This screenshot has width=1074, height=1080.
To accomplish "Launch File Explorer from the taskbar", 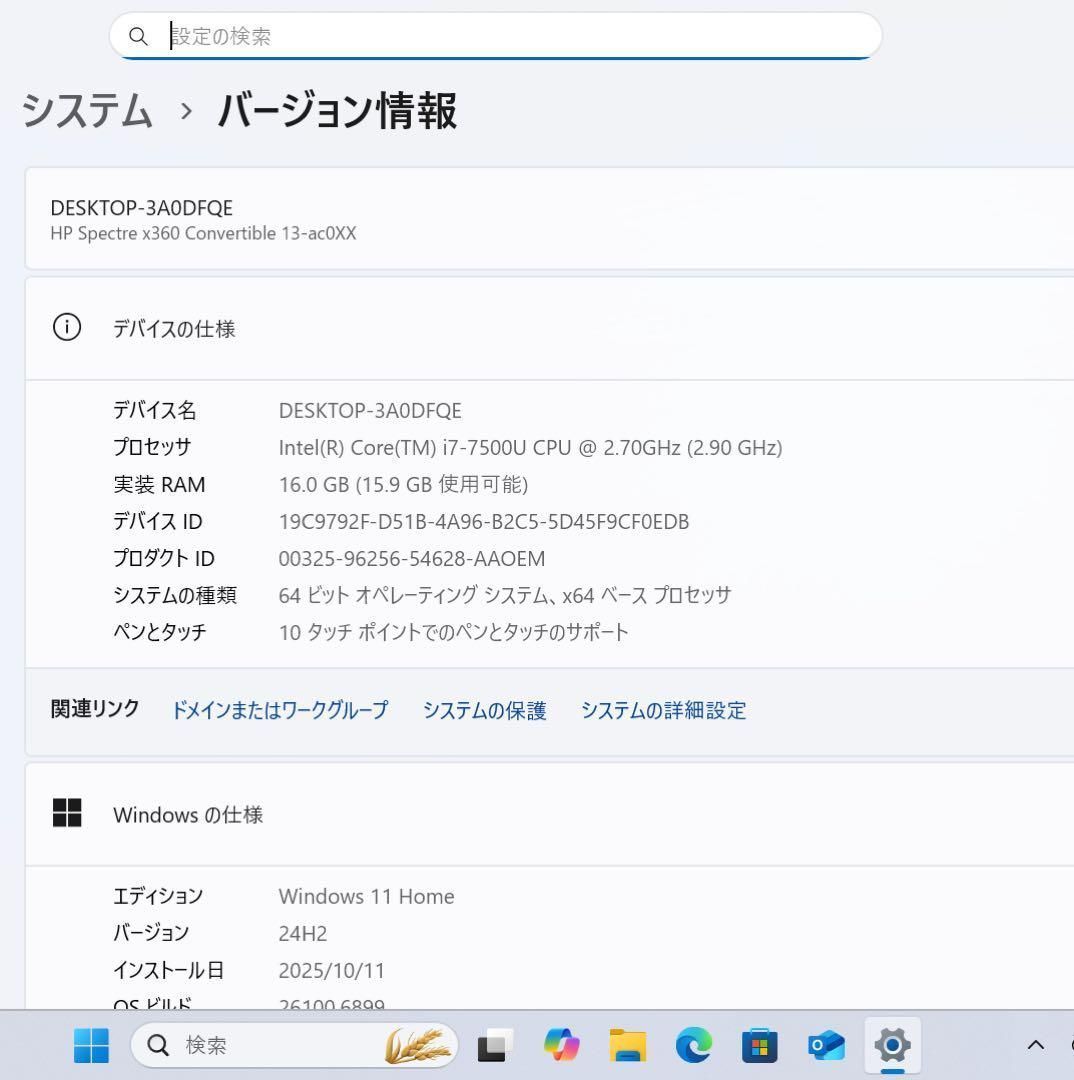I will point(627,1045).
